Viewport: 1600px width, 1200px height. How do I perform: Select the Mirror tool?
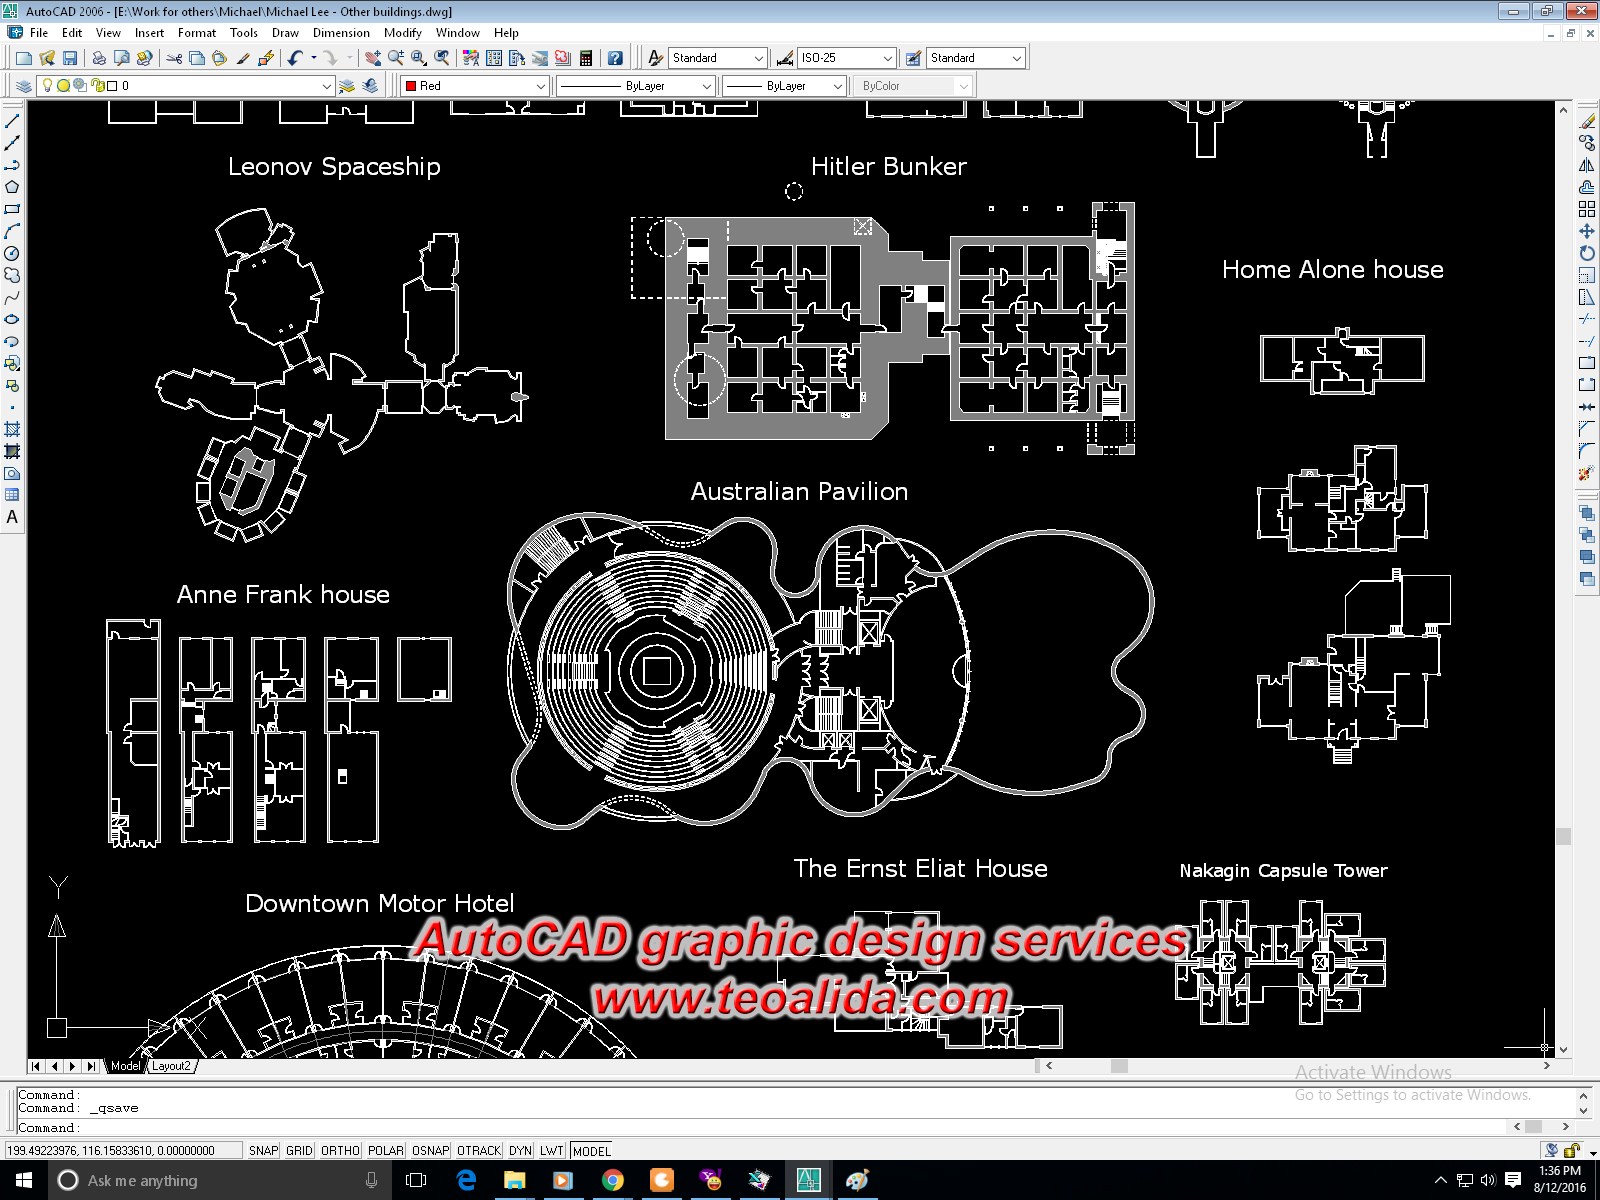pyautogui.click(x=1587, y=165)
